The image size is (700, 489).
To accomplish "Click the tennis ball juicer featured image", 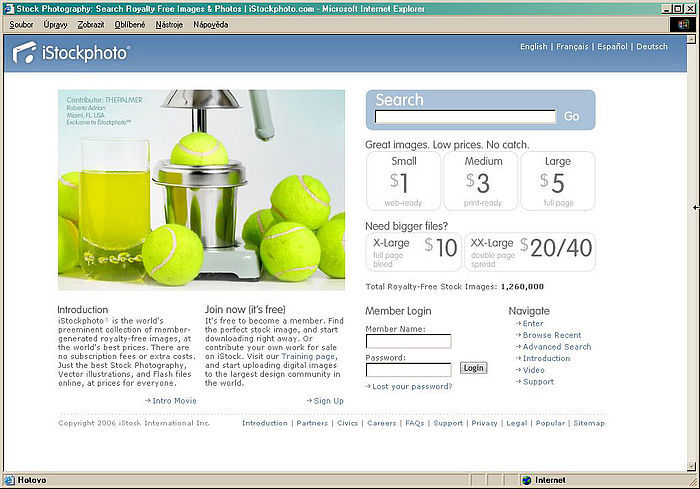I will [202, 189].
